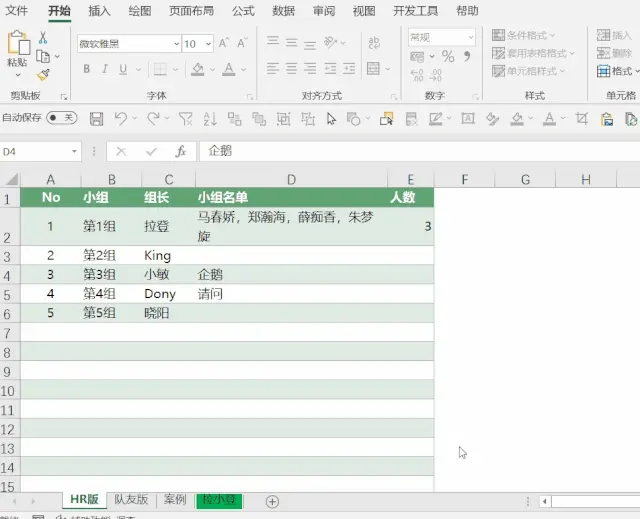Click the 条件格式 button
The image size is (640, 519).
(x=524, y=35)
